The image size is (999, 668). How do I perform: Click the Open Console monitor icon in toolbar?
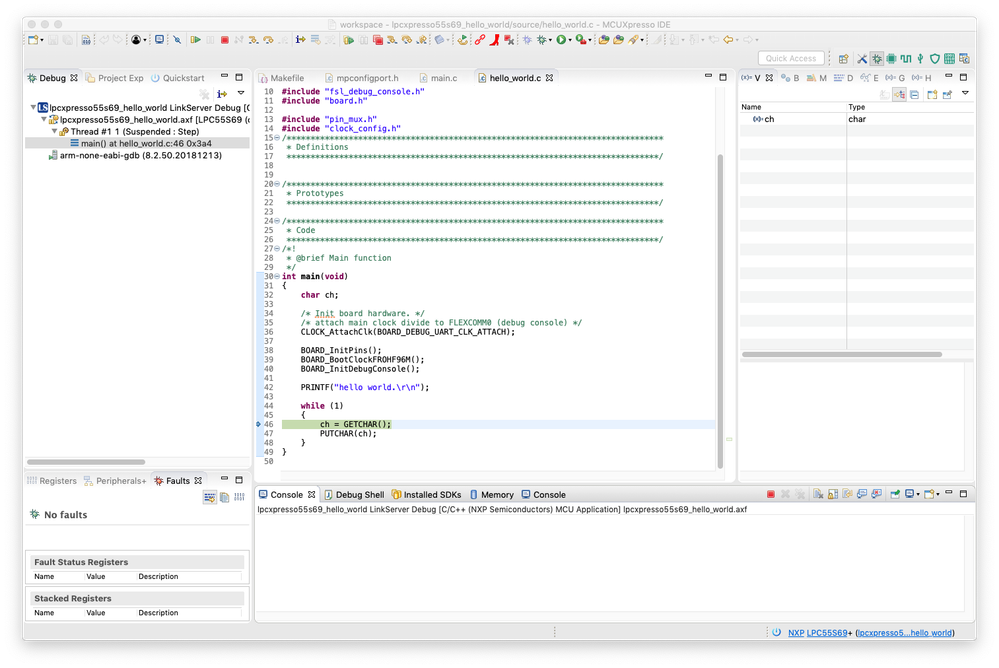pos(159,40)
